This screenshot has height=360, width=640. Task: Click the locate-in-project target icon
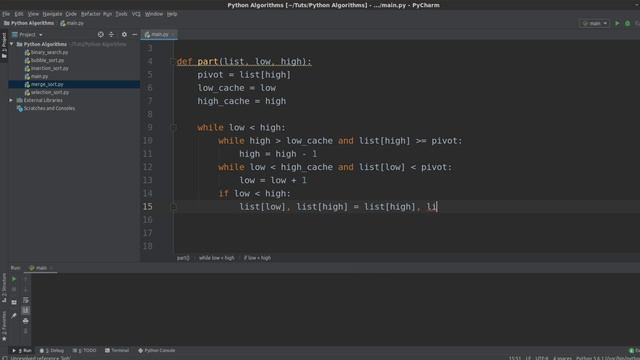(x=100, y=35)
